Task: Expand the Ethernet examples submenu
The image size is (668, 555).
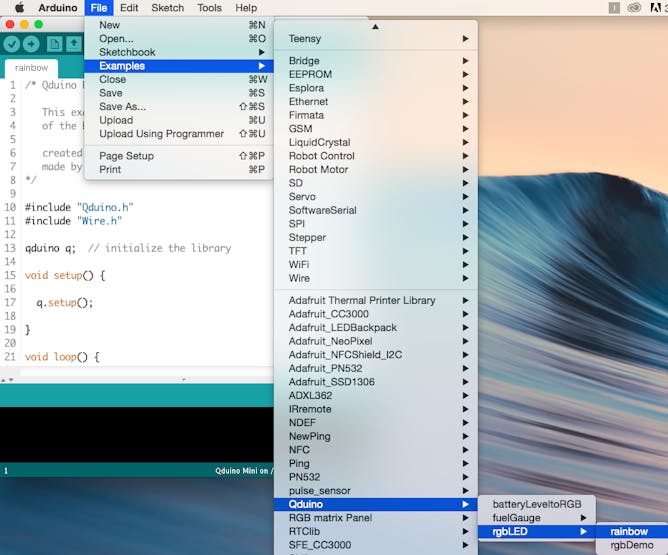Action: 376,102
